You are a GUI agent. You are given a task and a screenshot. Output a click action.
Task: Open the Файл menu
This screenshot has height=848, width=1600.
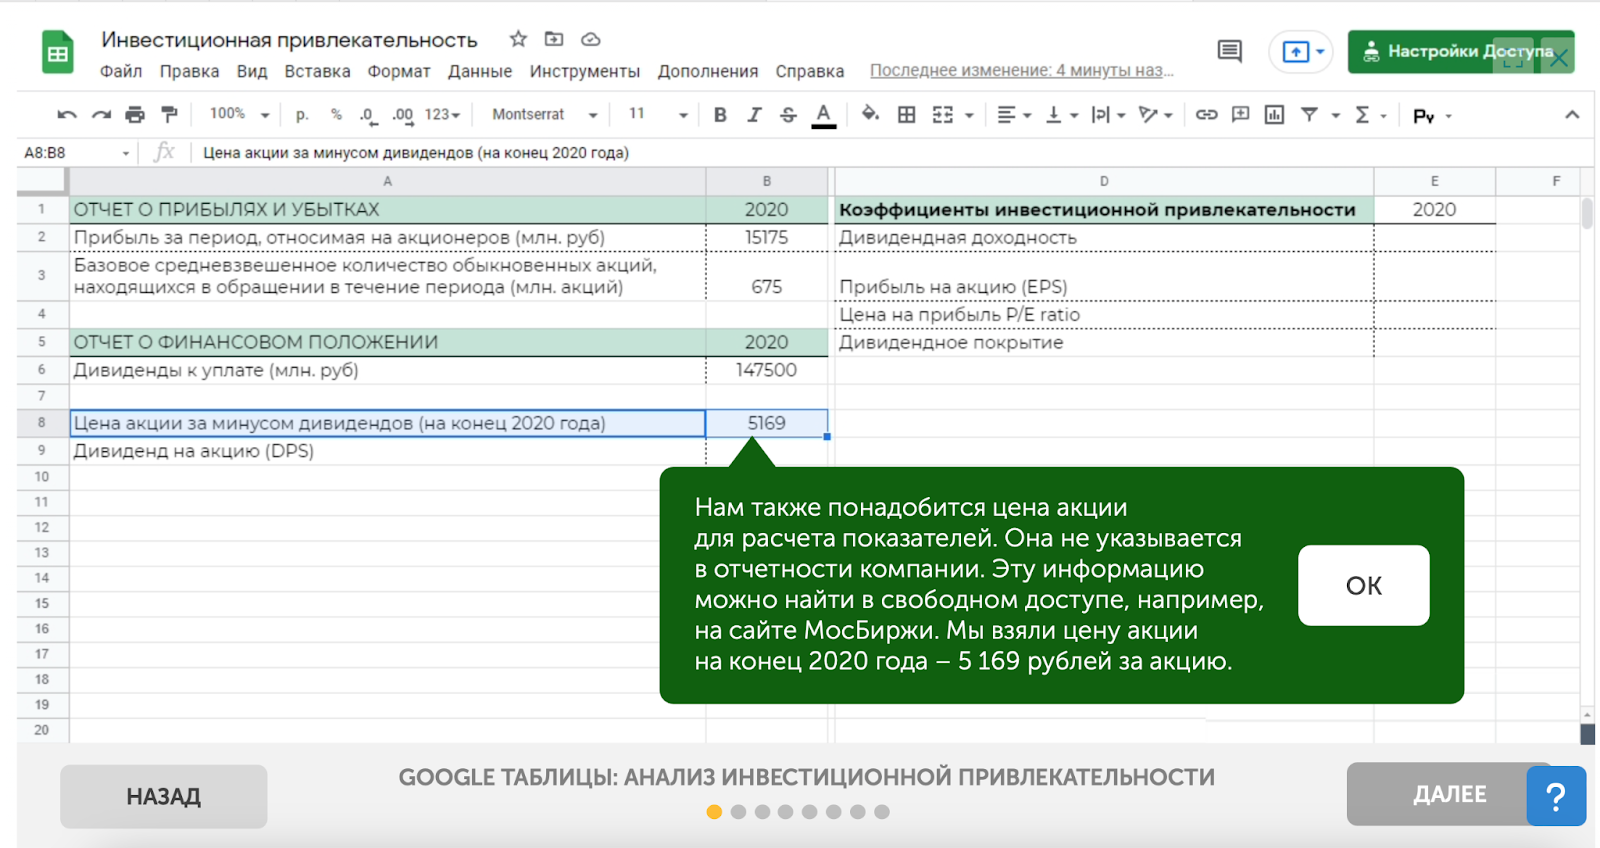(x=121, y=71)
